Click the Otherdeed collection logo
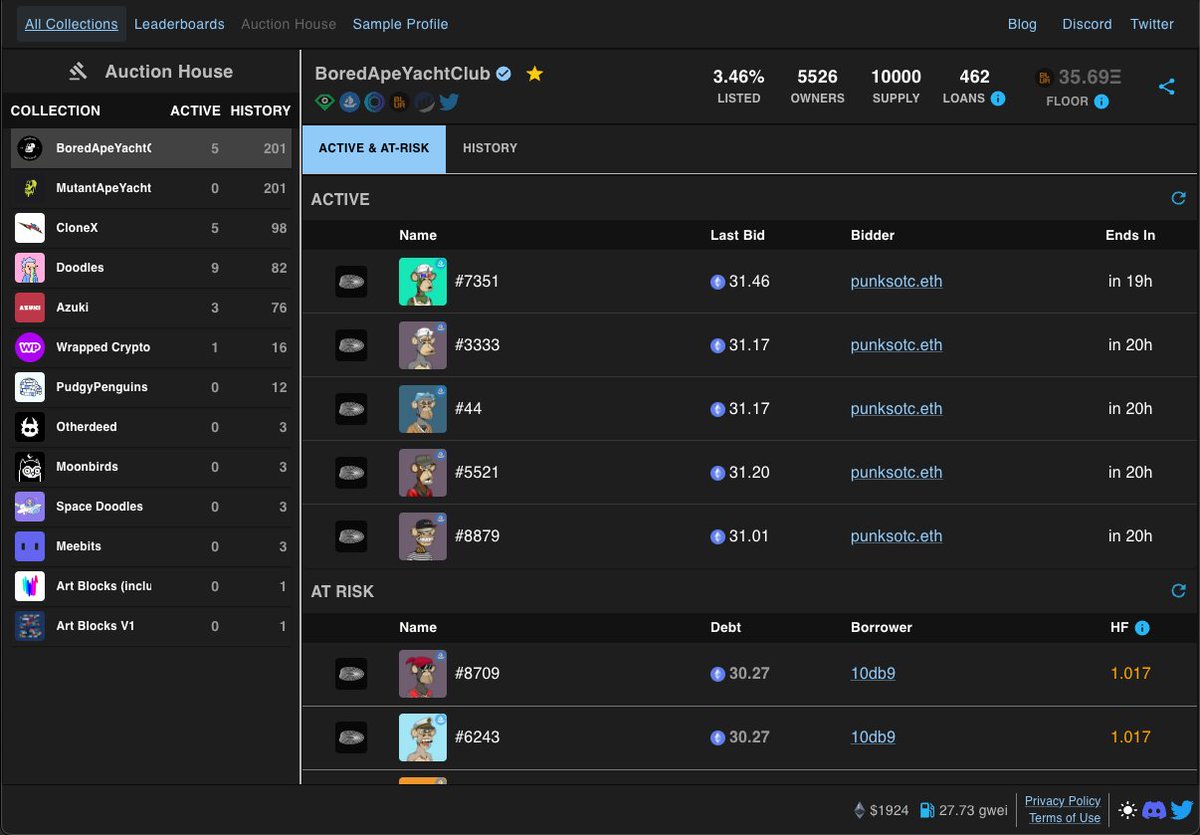 coord(30,427)
